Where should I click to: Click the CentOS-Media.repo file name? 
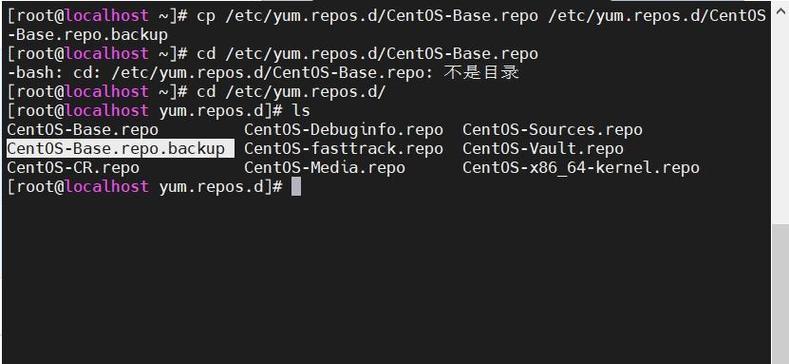click(325, 168)
